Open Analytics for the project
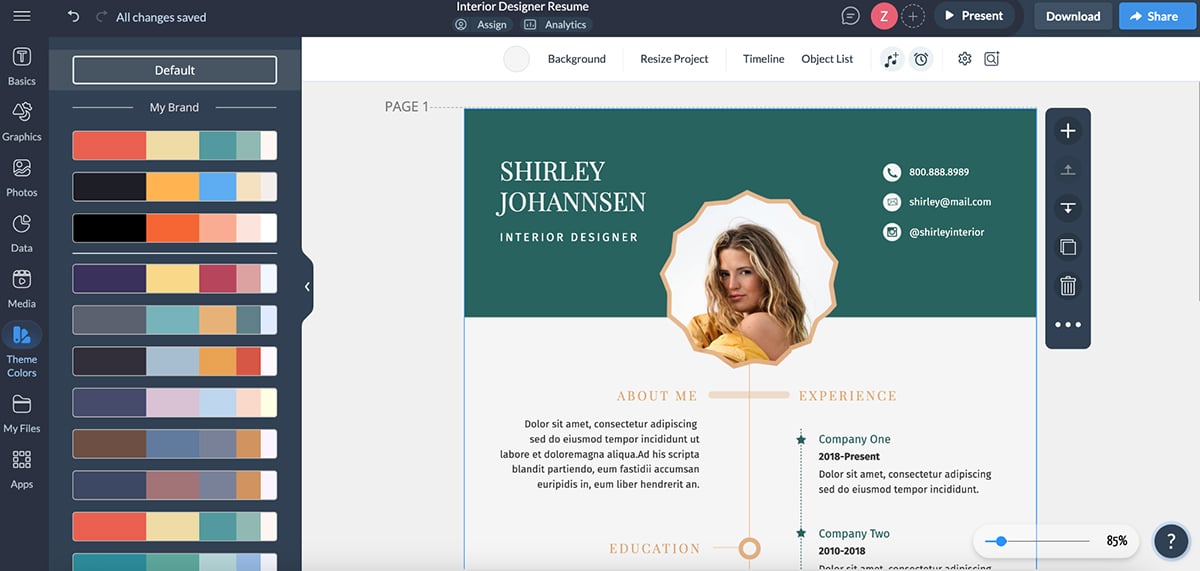 556,25
